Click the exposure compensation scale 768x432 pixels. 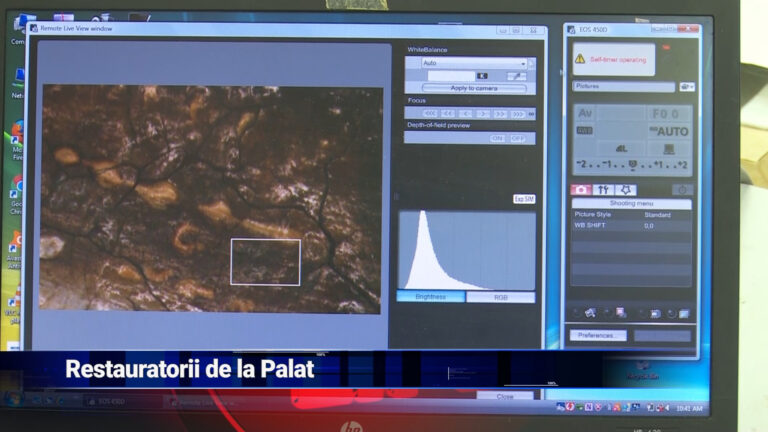click(x=631, y=165)
